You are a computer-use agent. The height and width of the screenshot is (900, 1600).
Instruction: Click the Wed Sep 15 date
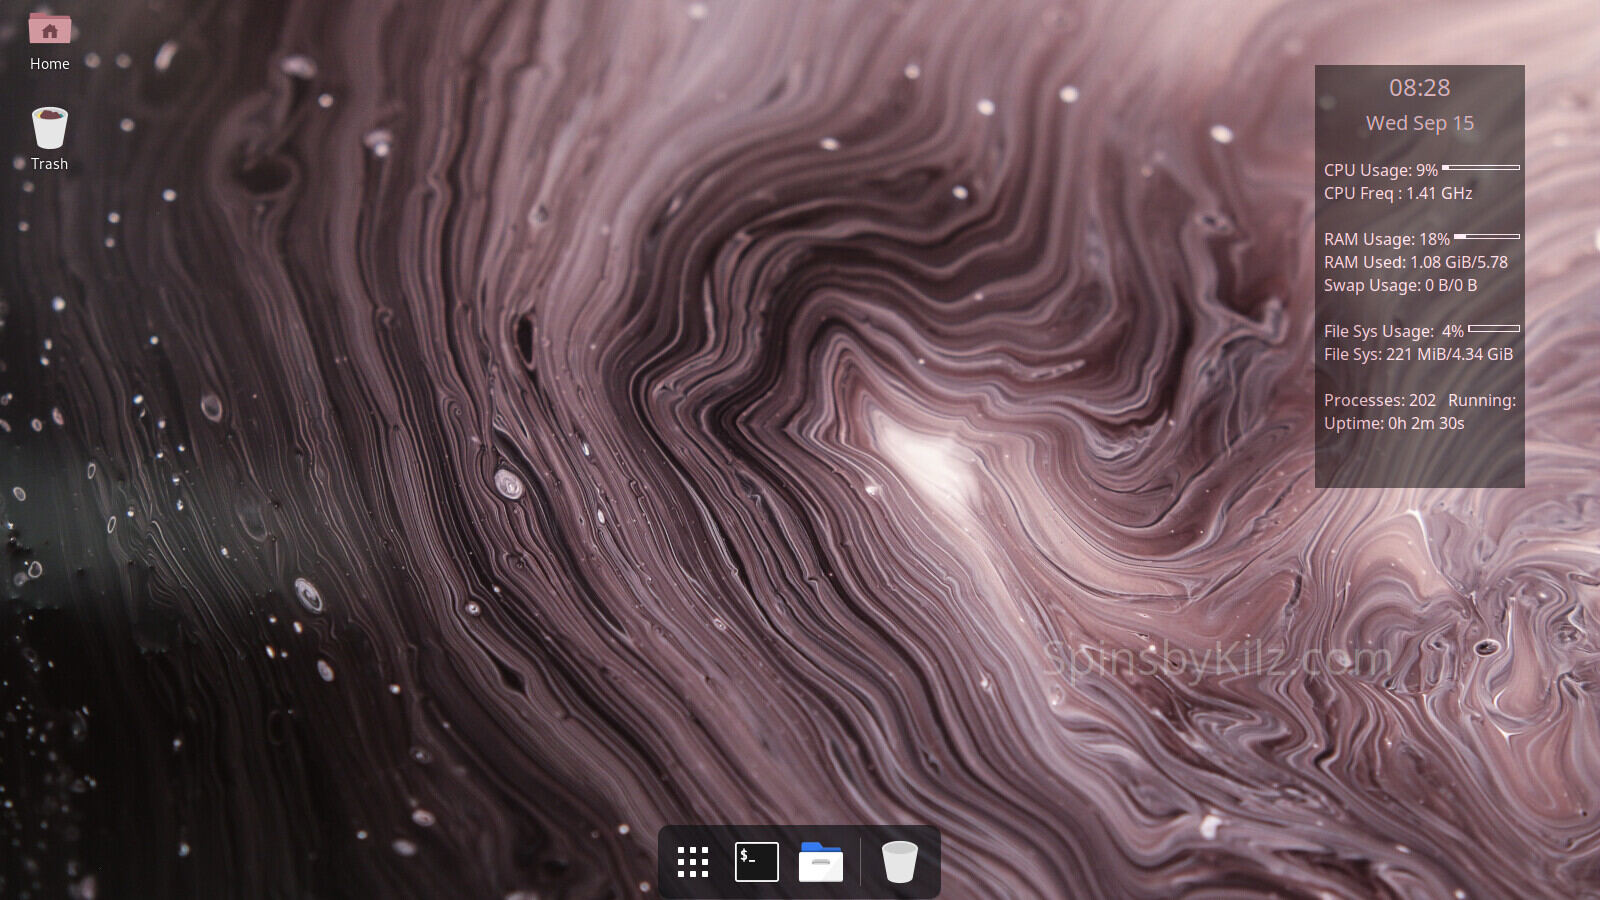coord(1419,123)
